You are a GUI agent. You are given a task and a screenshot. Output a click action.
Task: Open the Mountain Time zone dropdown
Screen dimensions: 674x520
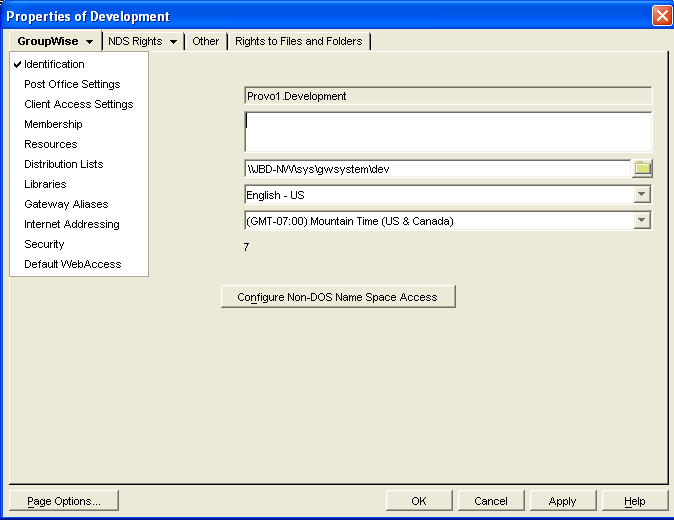click(x=642, y=220)
